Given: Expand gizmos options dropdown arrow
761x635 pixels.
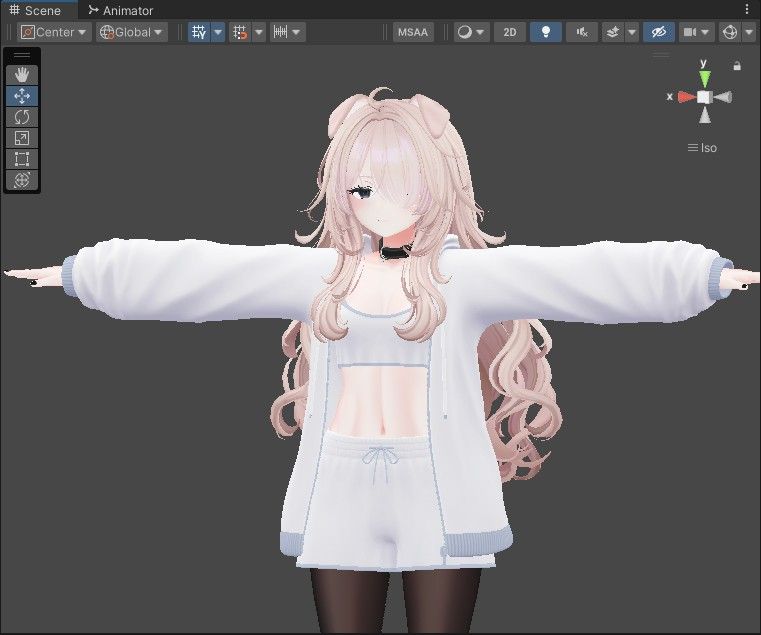Looking at the screenshot, I should click(749, 32).
